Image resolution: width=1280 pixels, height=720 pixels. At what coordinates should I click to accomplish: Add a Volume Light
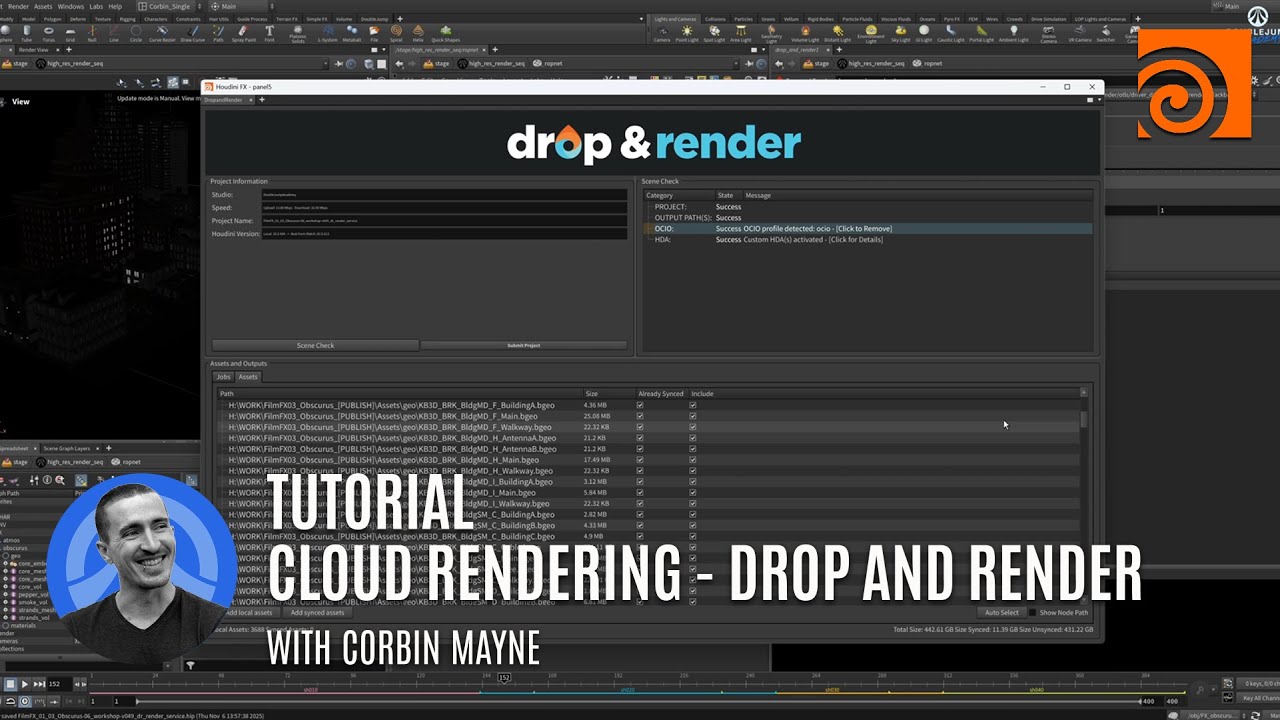805,33
